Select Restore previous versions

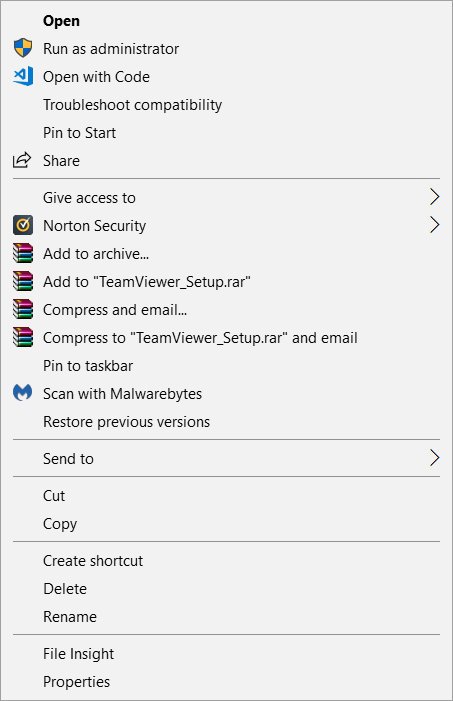226,422
